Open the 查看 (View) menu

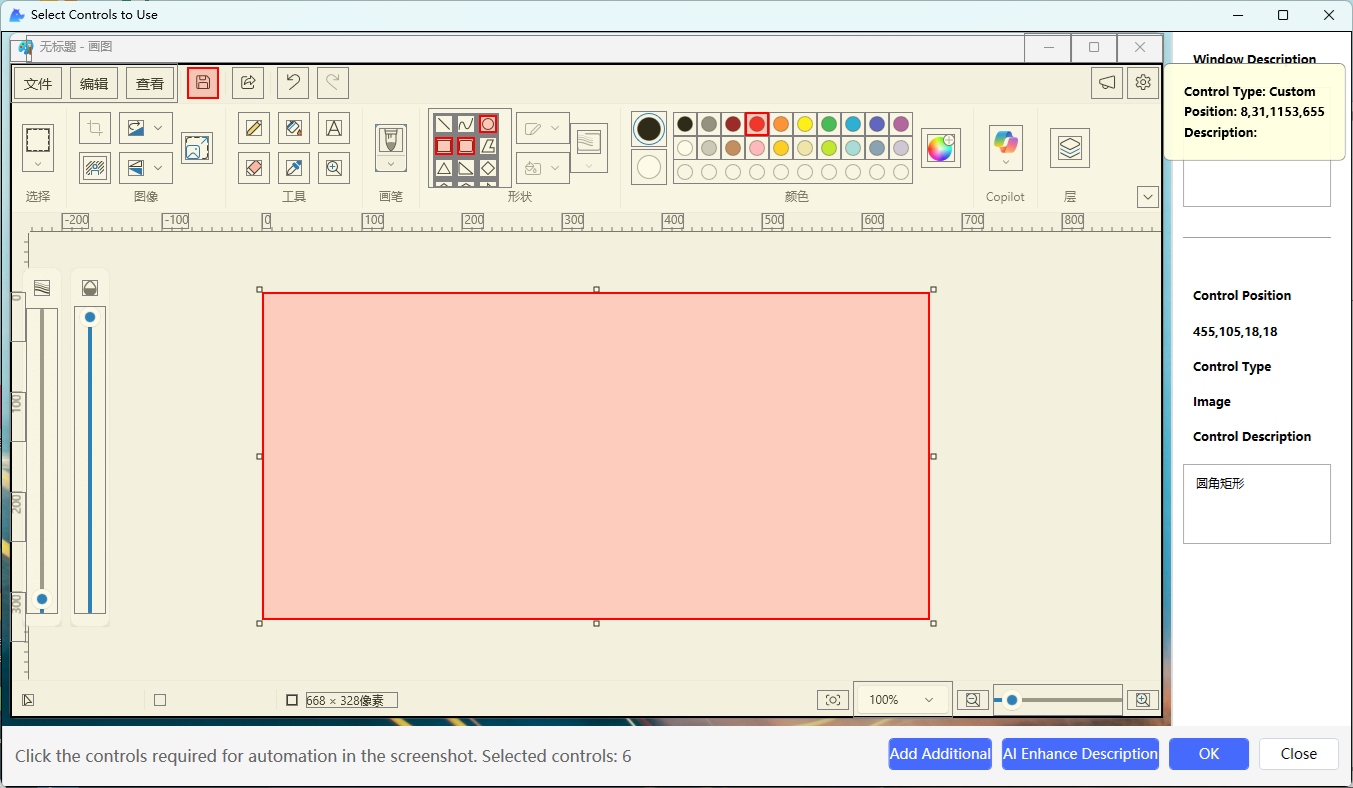point(150,84)
